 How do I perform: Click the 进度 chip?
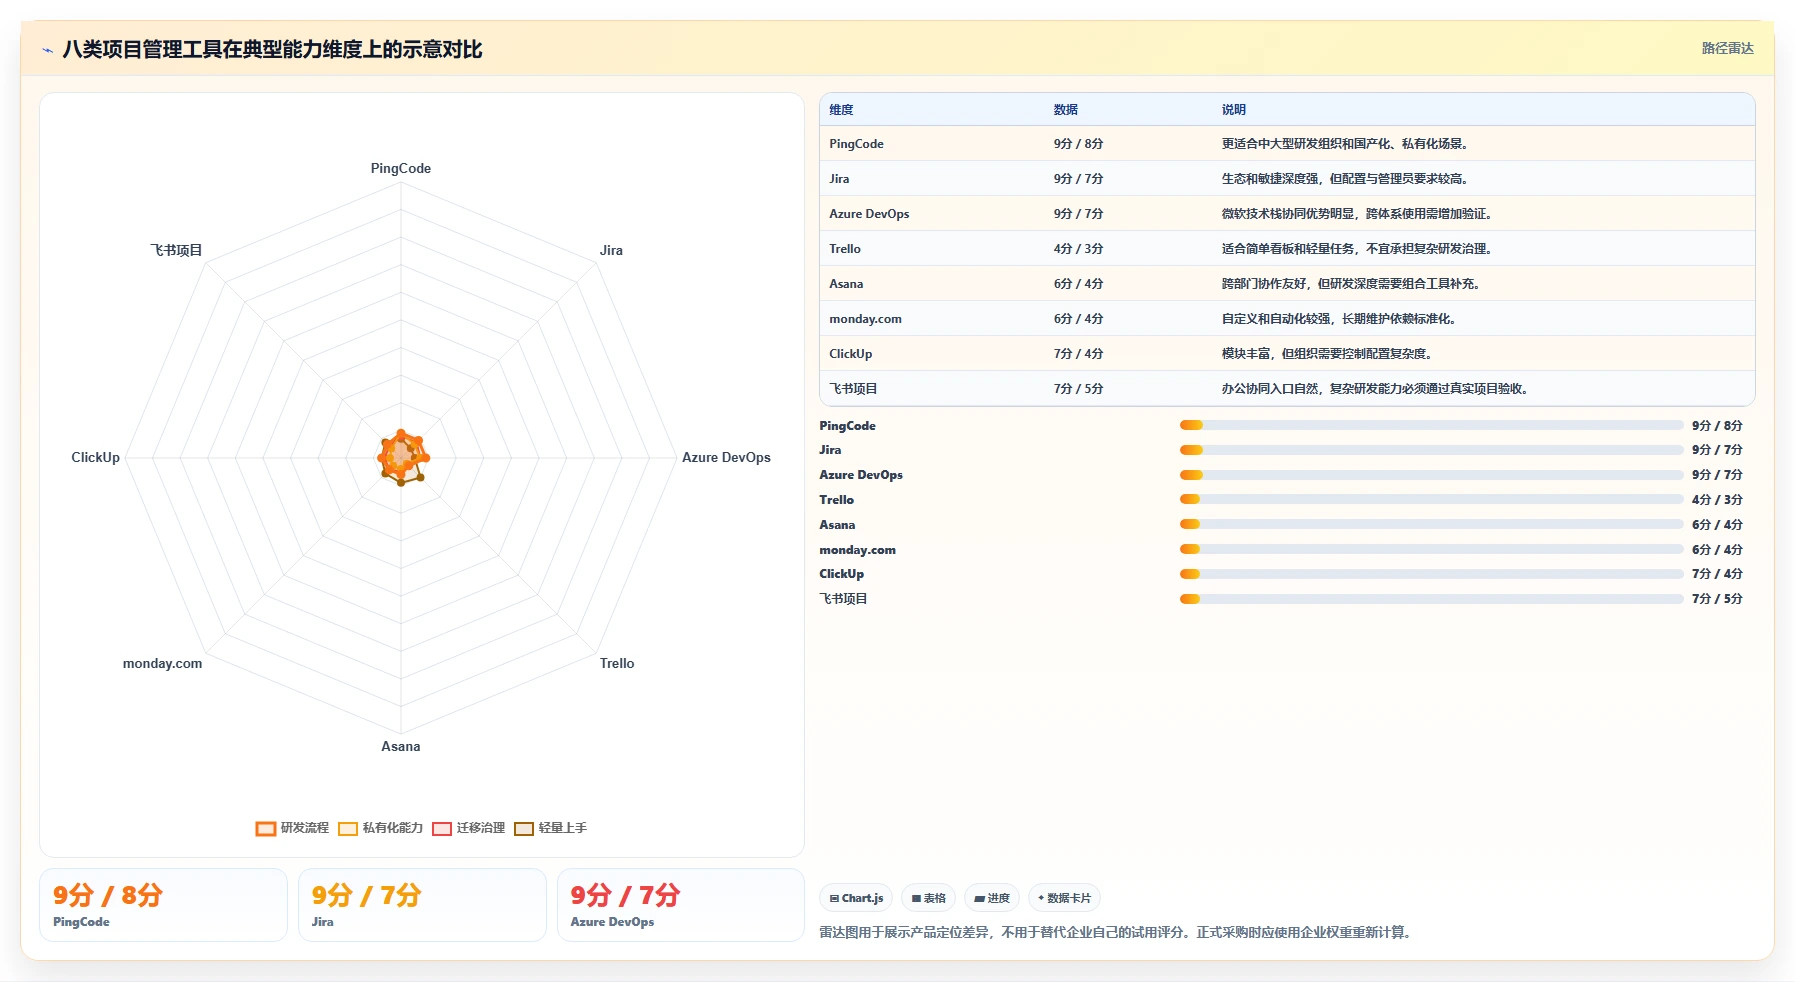[992, 898]
